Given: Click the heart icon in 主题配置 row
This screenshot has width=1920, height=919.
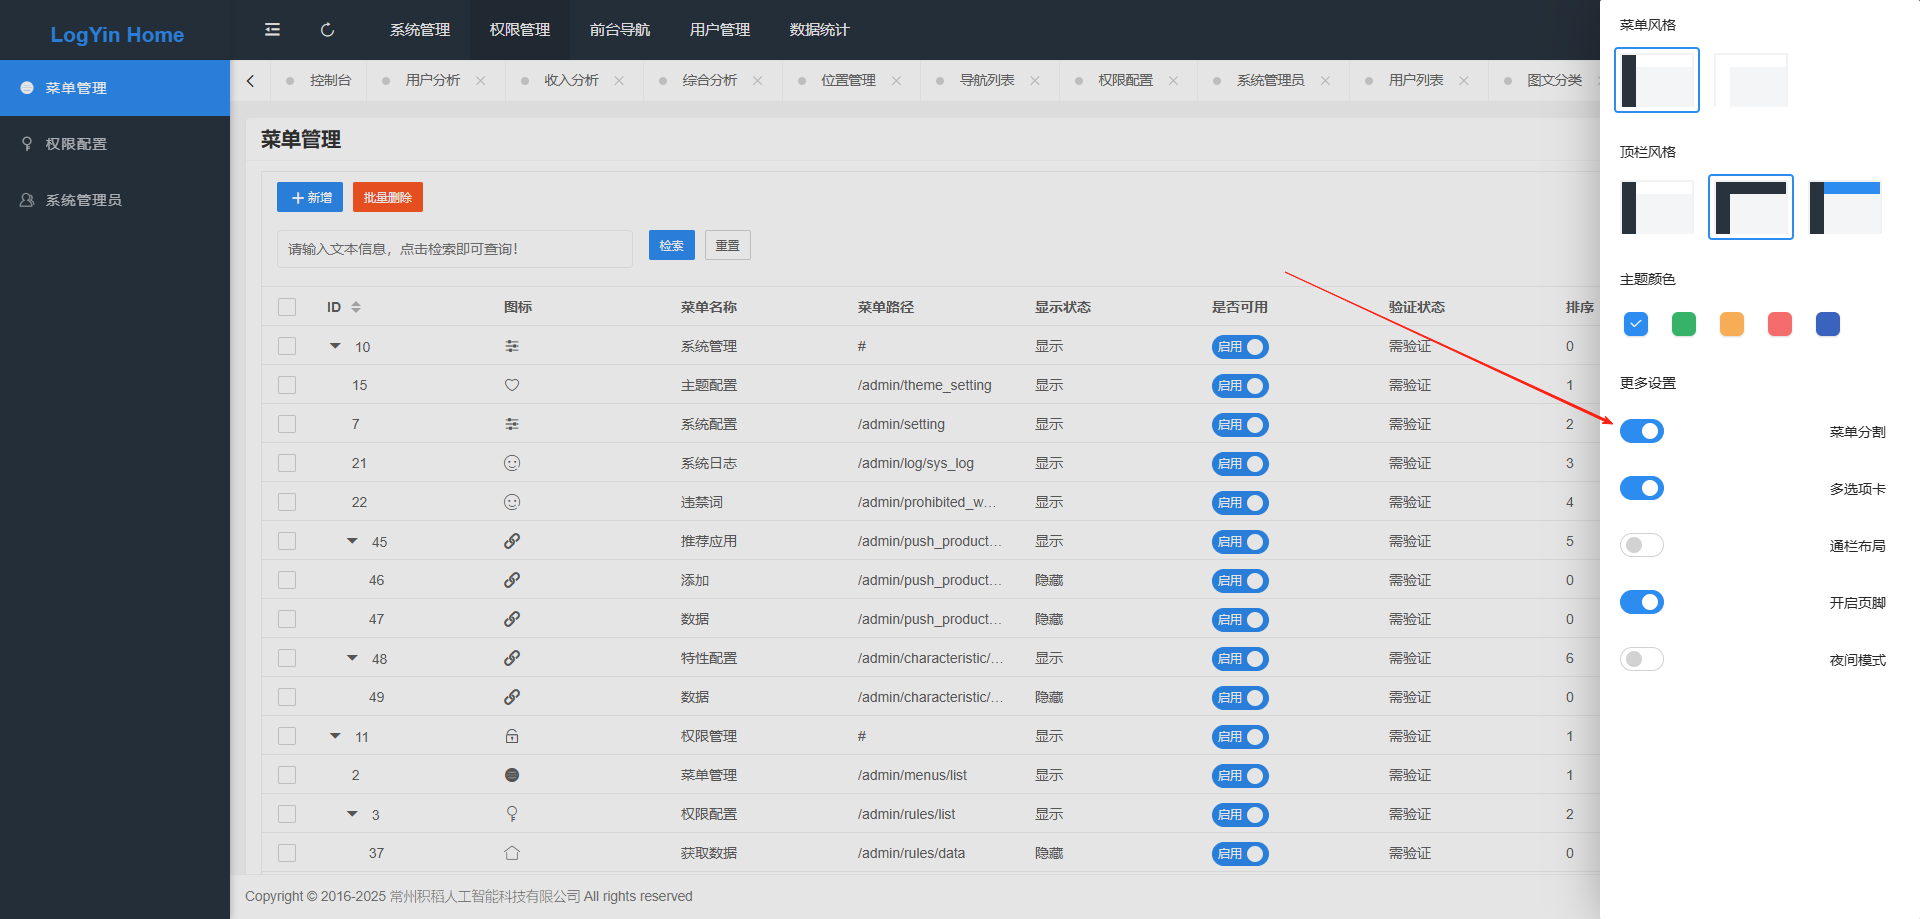Looking at the screenshot, I should 512,385.
